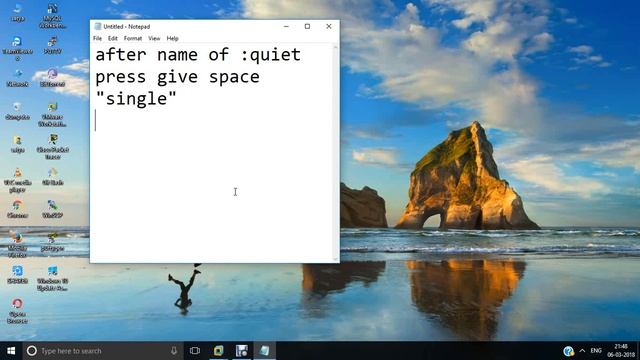Select the WinSCP desktop icon
The height and width of the screenshot is (360, 640).
point(52,209)
